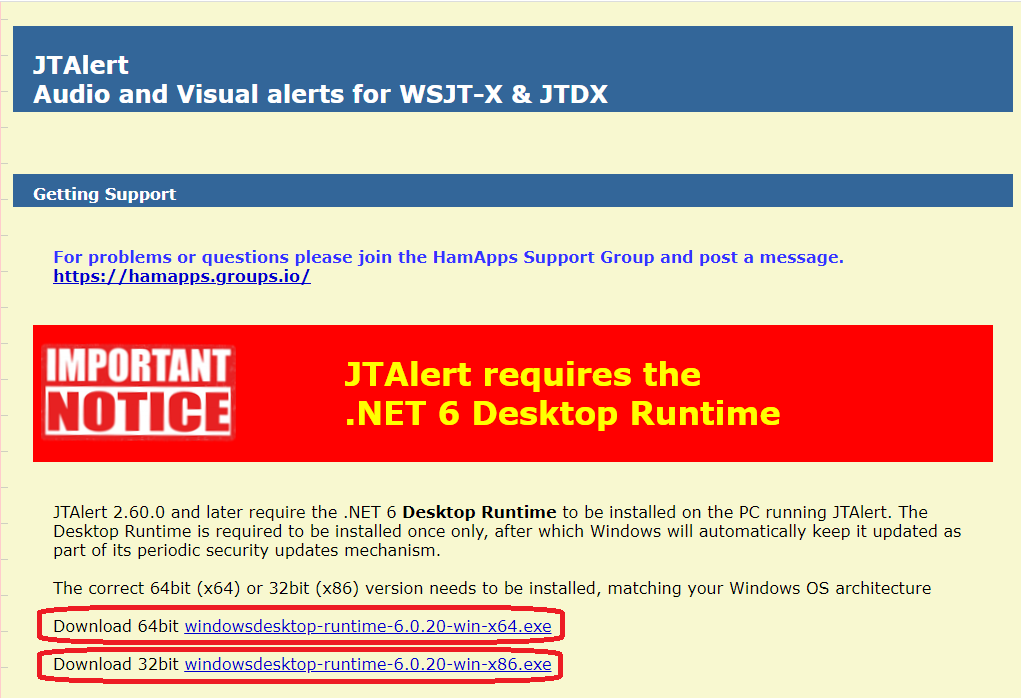This screenshot has width=1021, height=698.
Task: Download the 64bit windowsdesktop-runtime x64 exe
Action: click(x=368, y=626)
